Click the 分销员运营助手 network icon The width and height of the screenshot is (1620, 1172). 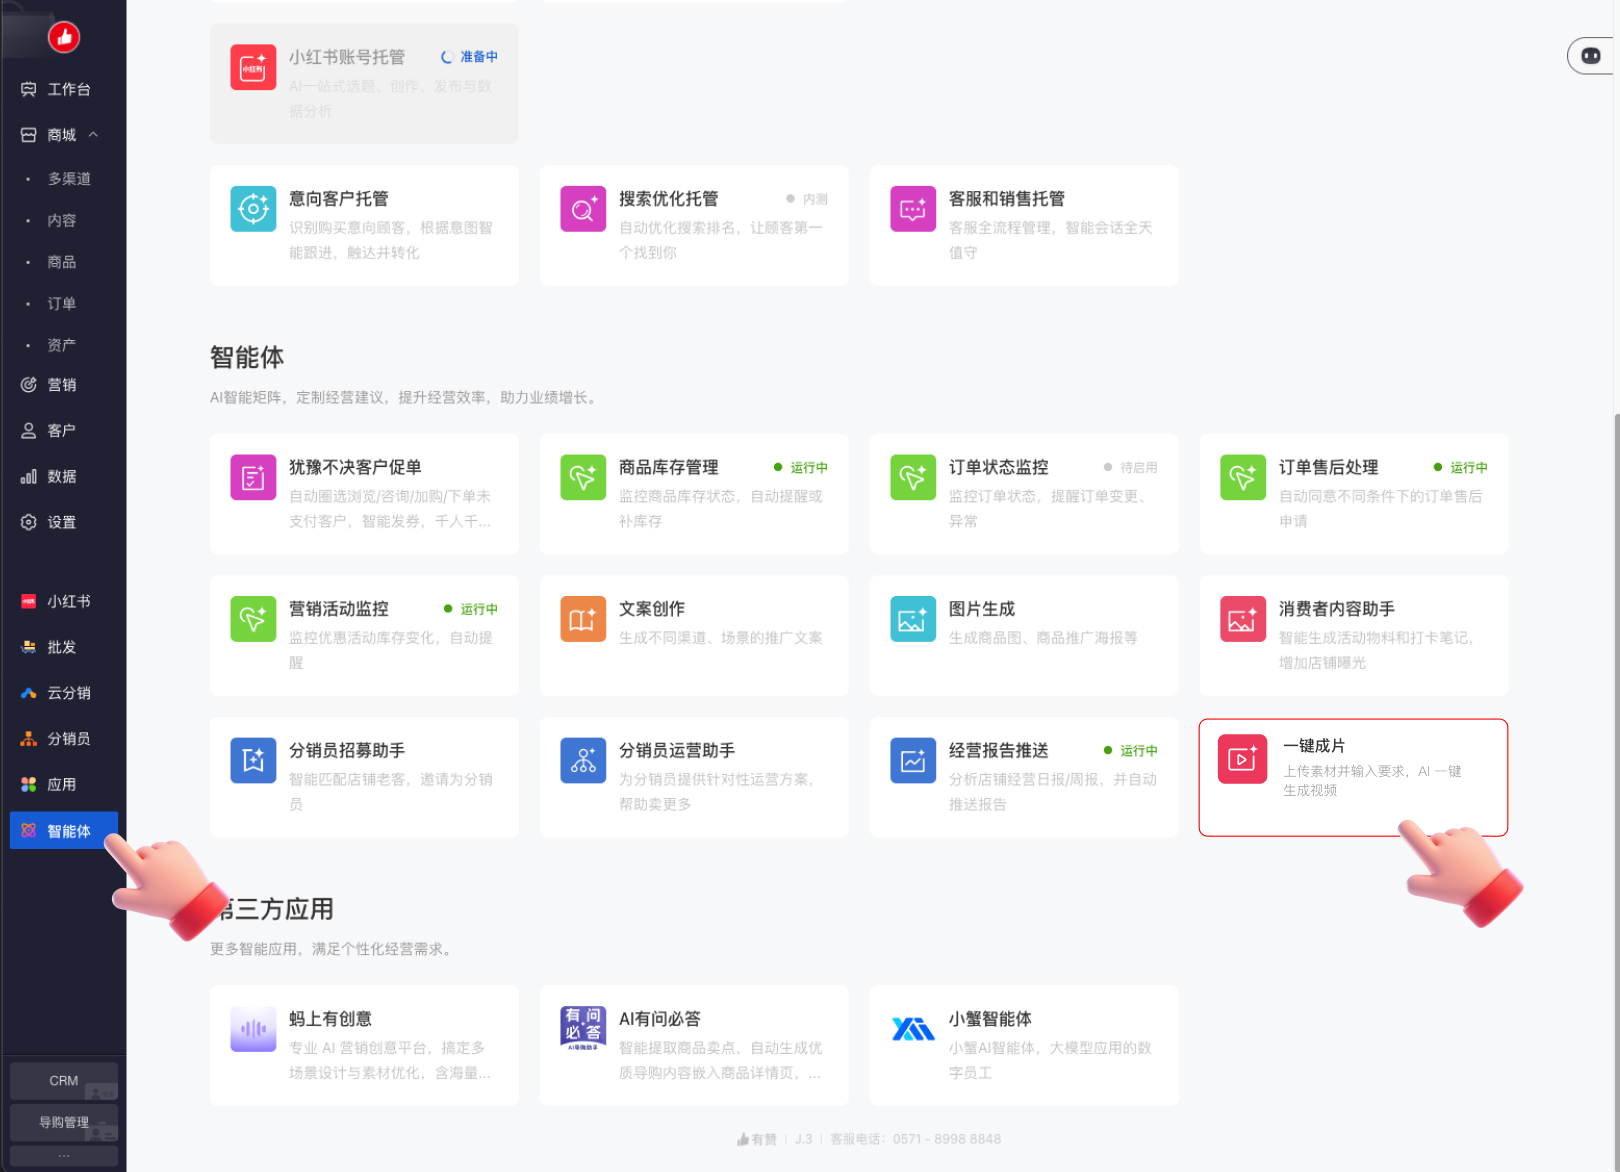(x=583, y=760)
